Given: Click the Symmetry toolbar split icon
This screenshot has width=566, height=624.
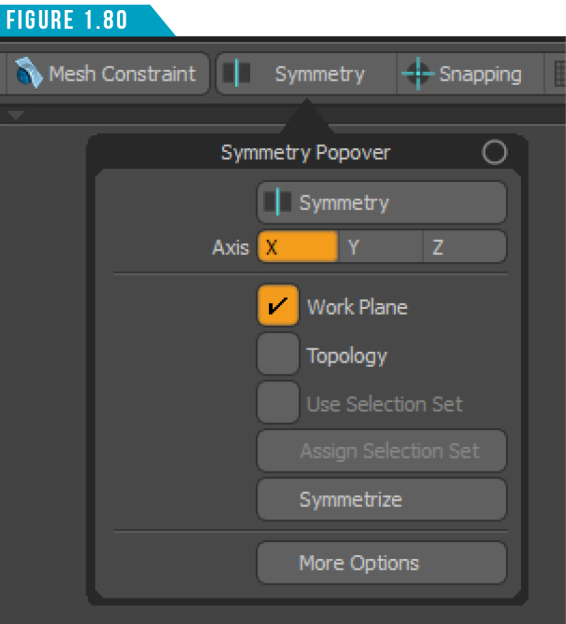Looking at the screenshot, I should pyautogui.click(x=236, y=73).
